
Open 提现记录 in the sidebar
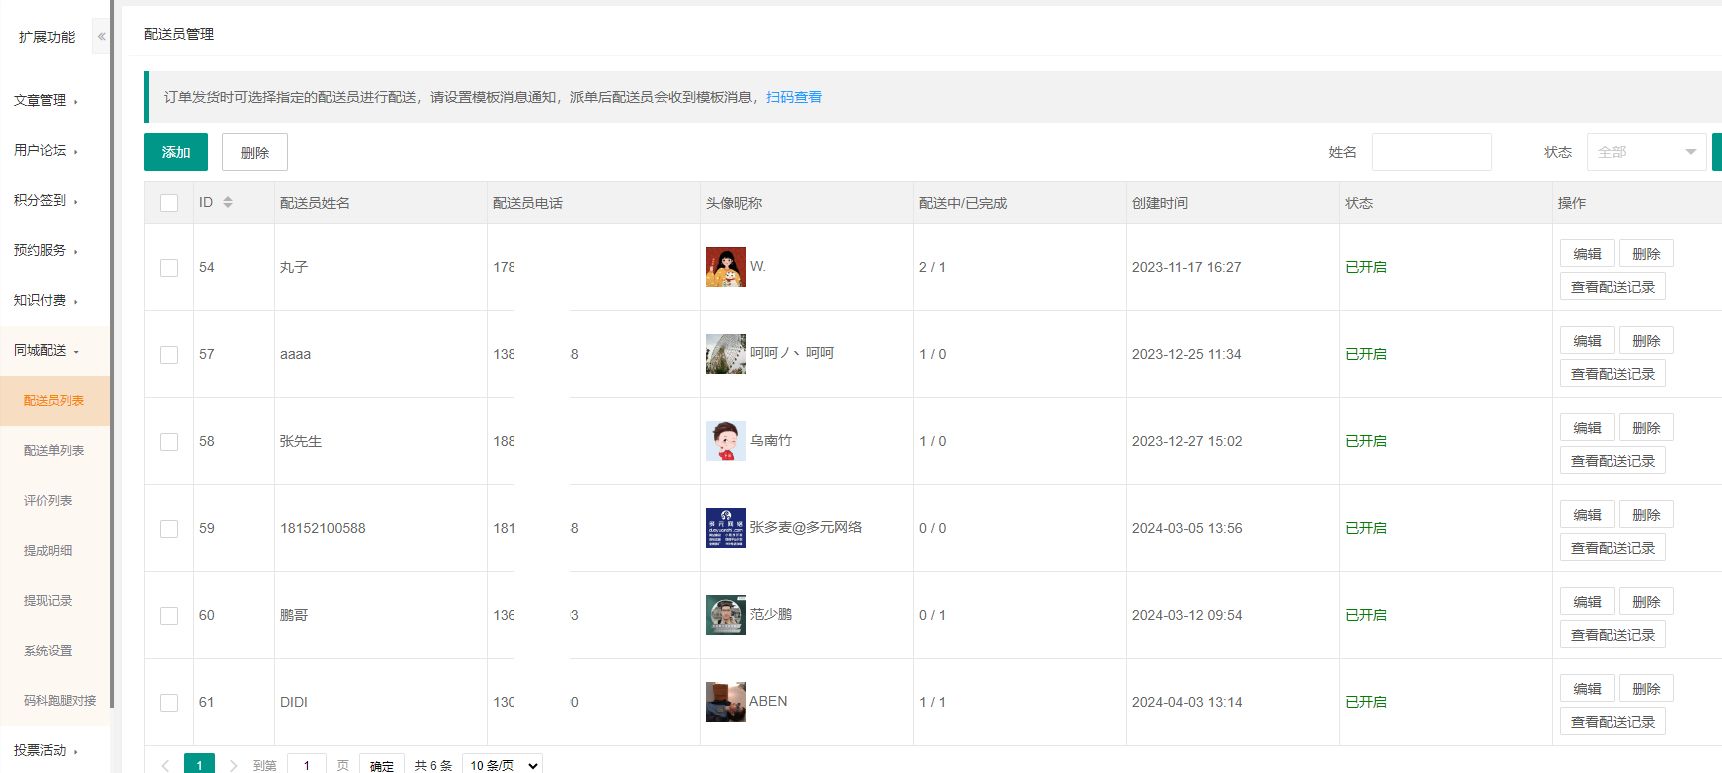pyautogui.click(x=48, y=600)
